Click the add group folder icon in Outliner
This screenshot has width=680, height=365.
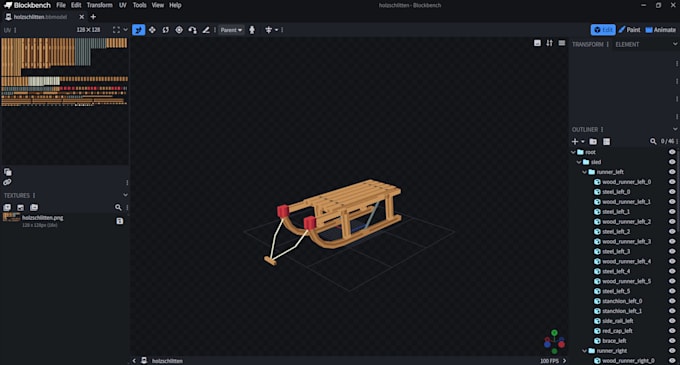(x=593, y=142)
